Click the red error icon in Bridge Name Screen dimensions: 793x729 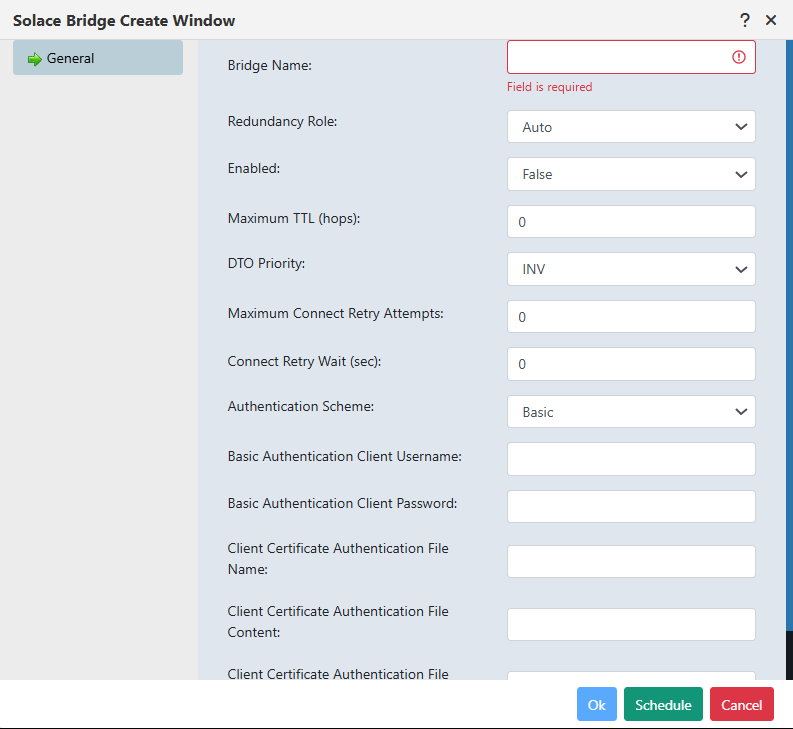pos(739,57)
